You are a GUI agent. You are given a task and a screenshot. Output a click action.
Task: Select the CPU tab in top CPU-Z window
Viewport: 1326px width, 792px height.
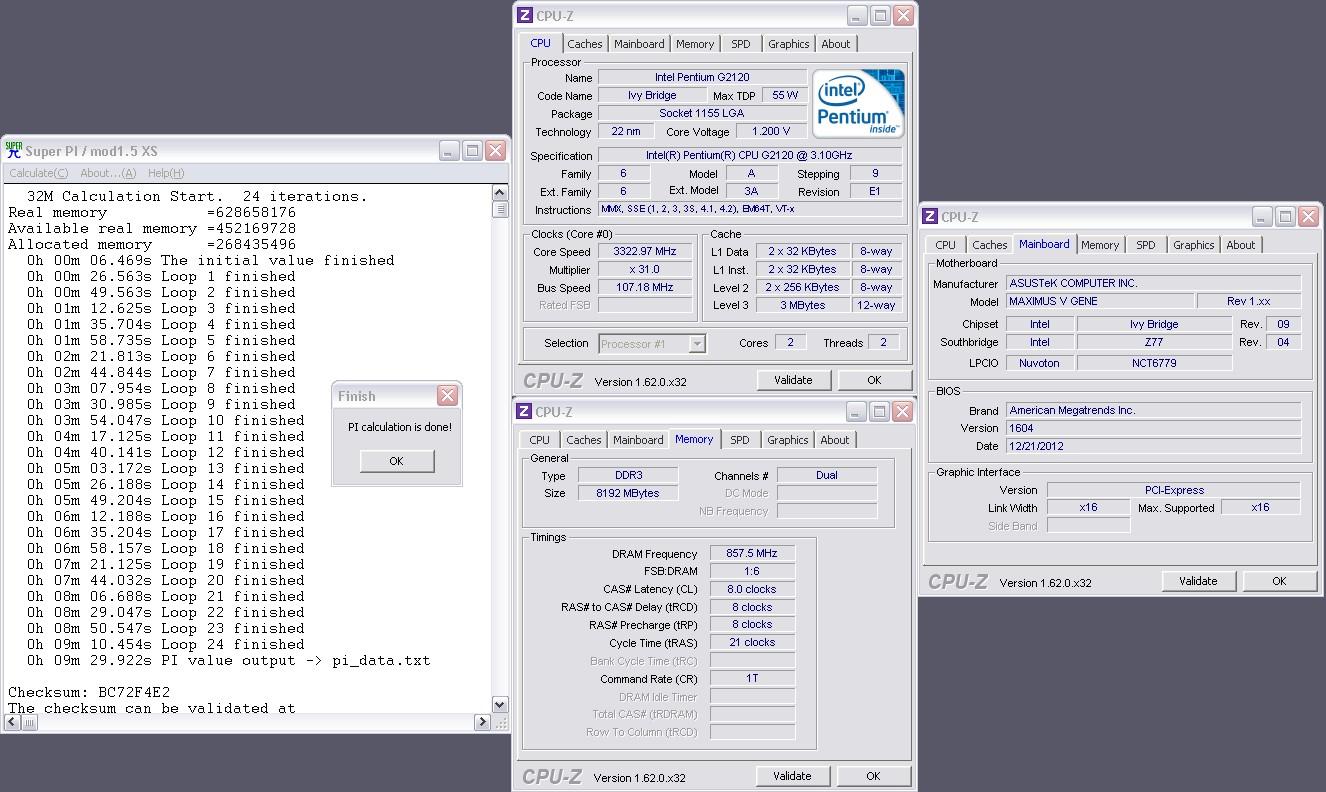[541, 43]
